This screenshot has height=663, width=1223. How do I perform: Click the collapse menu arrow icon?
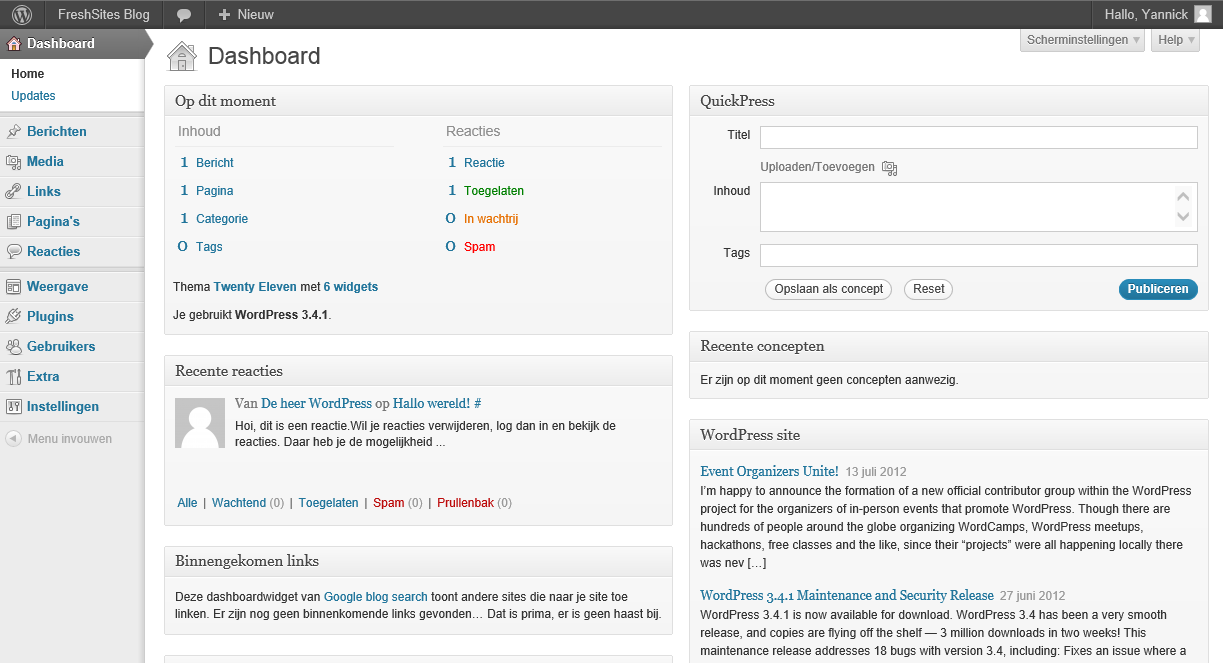[x=13, y=439]
